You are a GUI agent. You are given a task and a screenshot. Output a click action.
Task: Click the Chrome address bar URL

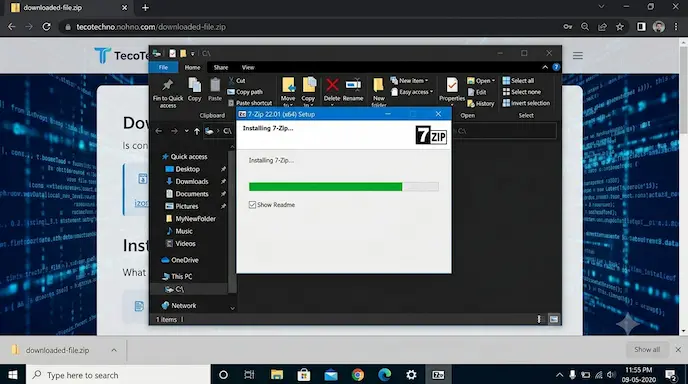(151, 27)
